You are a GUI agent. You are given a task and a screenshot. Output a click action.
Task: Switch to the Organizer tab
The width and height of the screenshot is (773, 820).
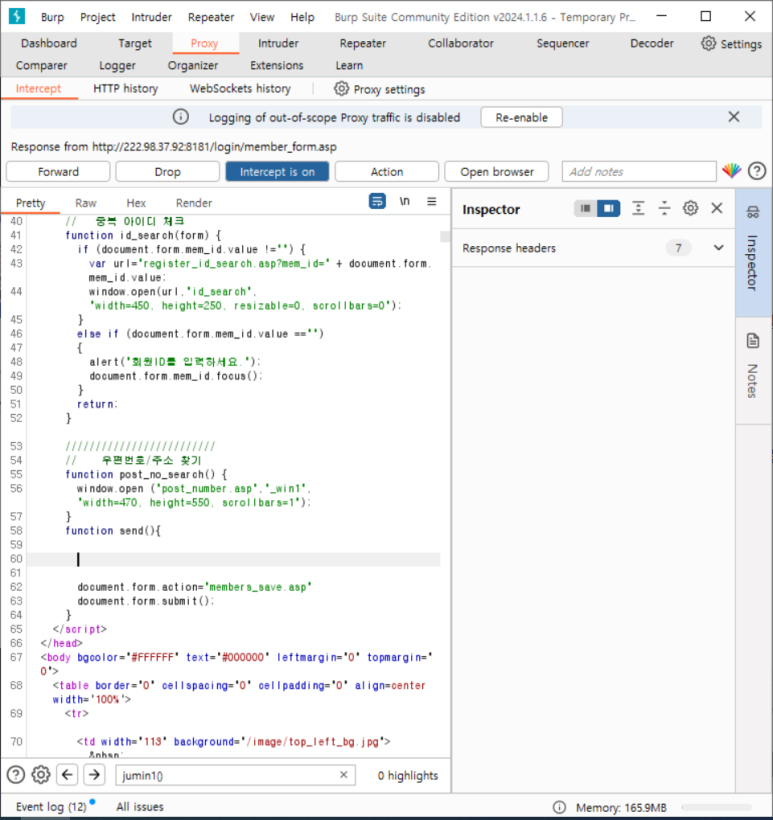click(x=193, y=65)
